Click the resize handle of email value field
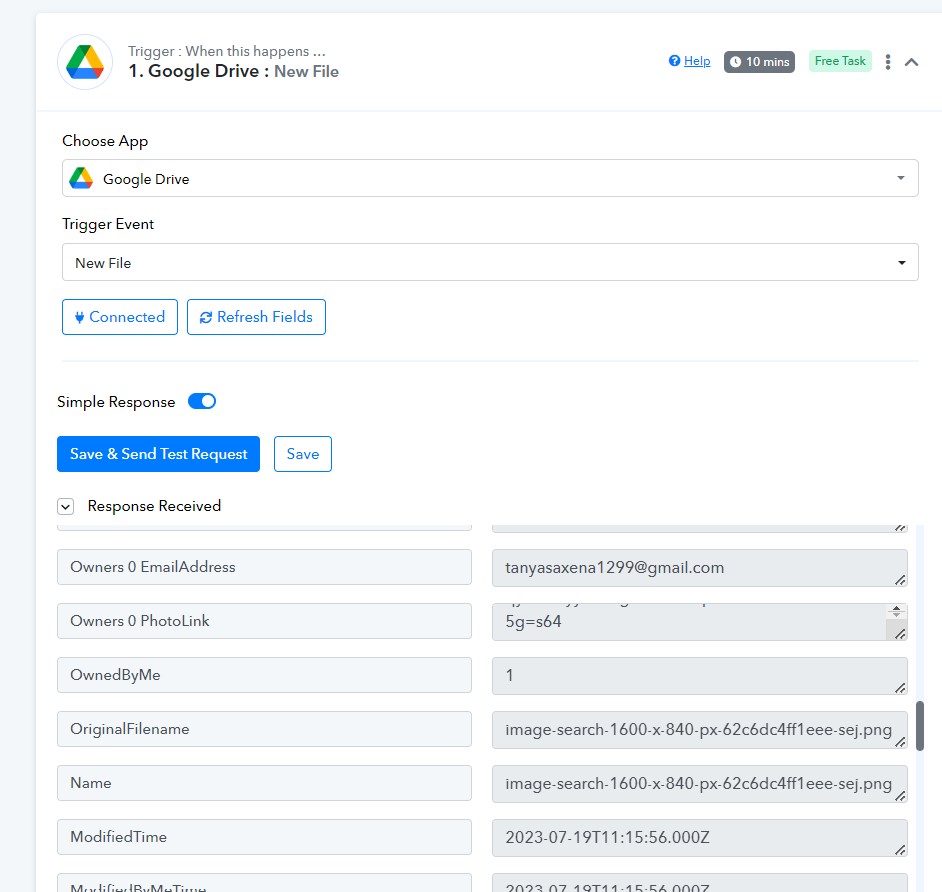The width and height of the screenshot is (942, 892). click(x=900, y=580)
